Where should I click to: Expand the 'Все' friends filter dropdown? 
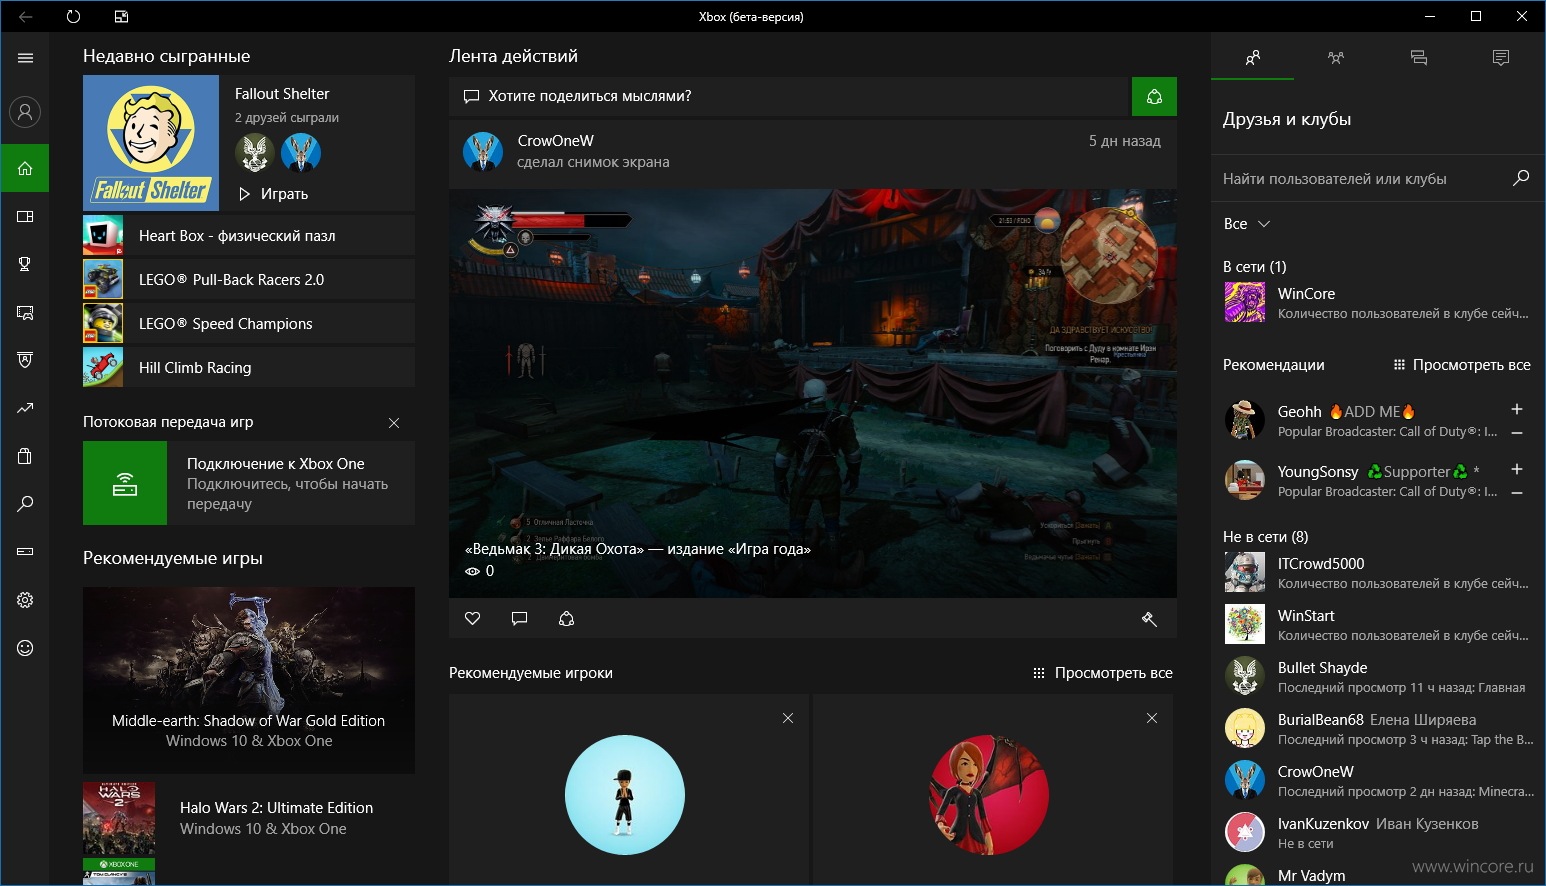click(x=1246, y=224)
